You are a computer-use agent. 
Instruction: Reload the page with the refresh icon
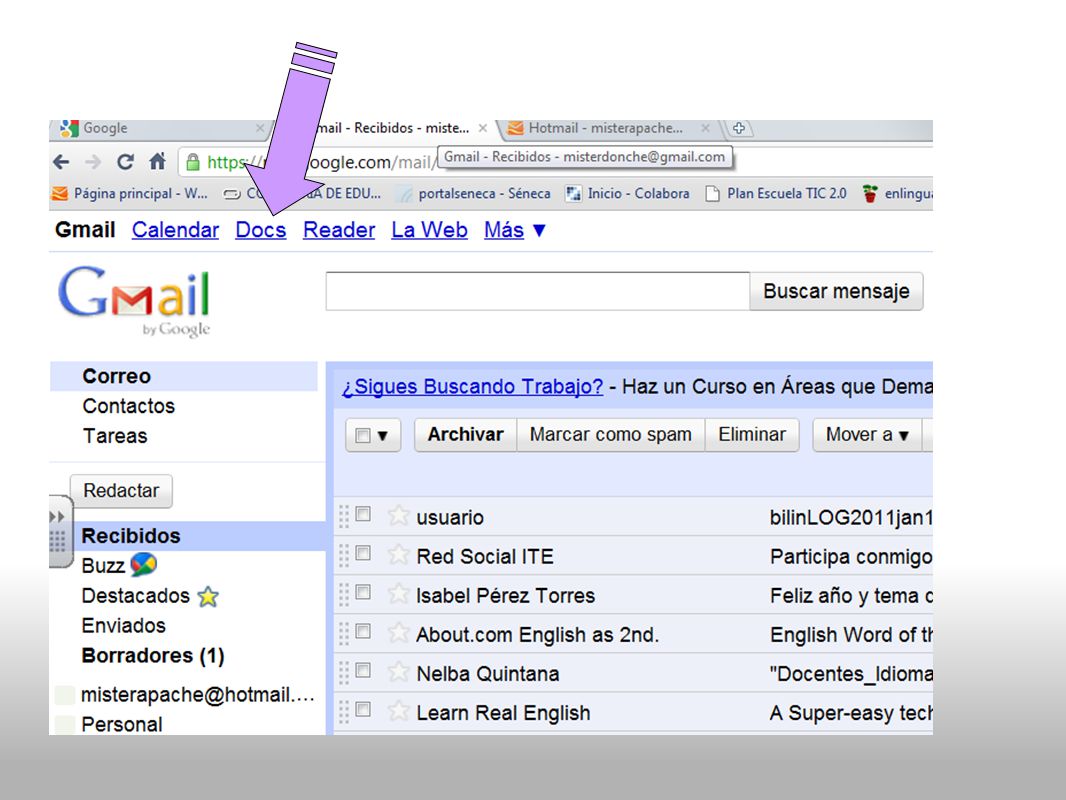pyautogui.click(x=125, y=162)
